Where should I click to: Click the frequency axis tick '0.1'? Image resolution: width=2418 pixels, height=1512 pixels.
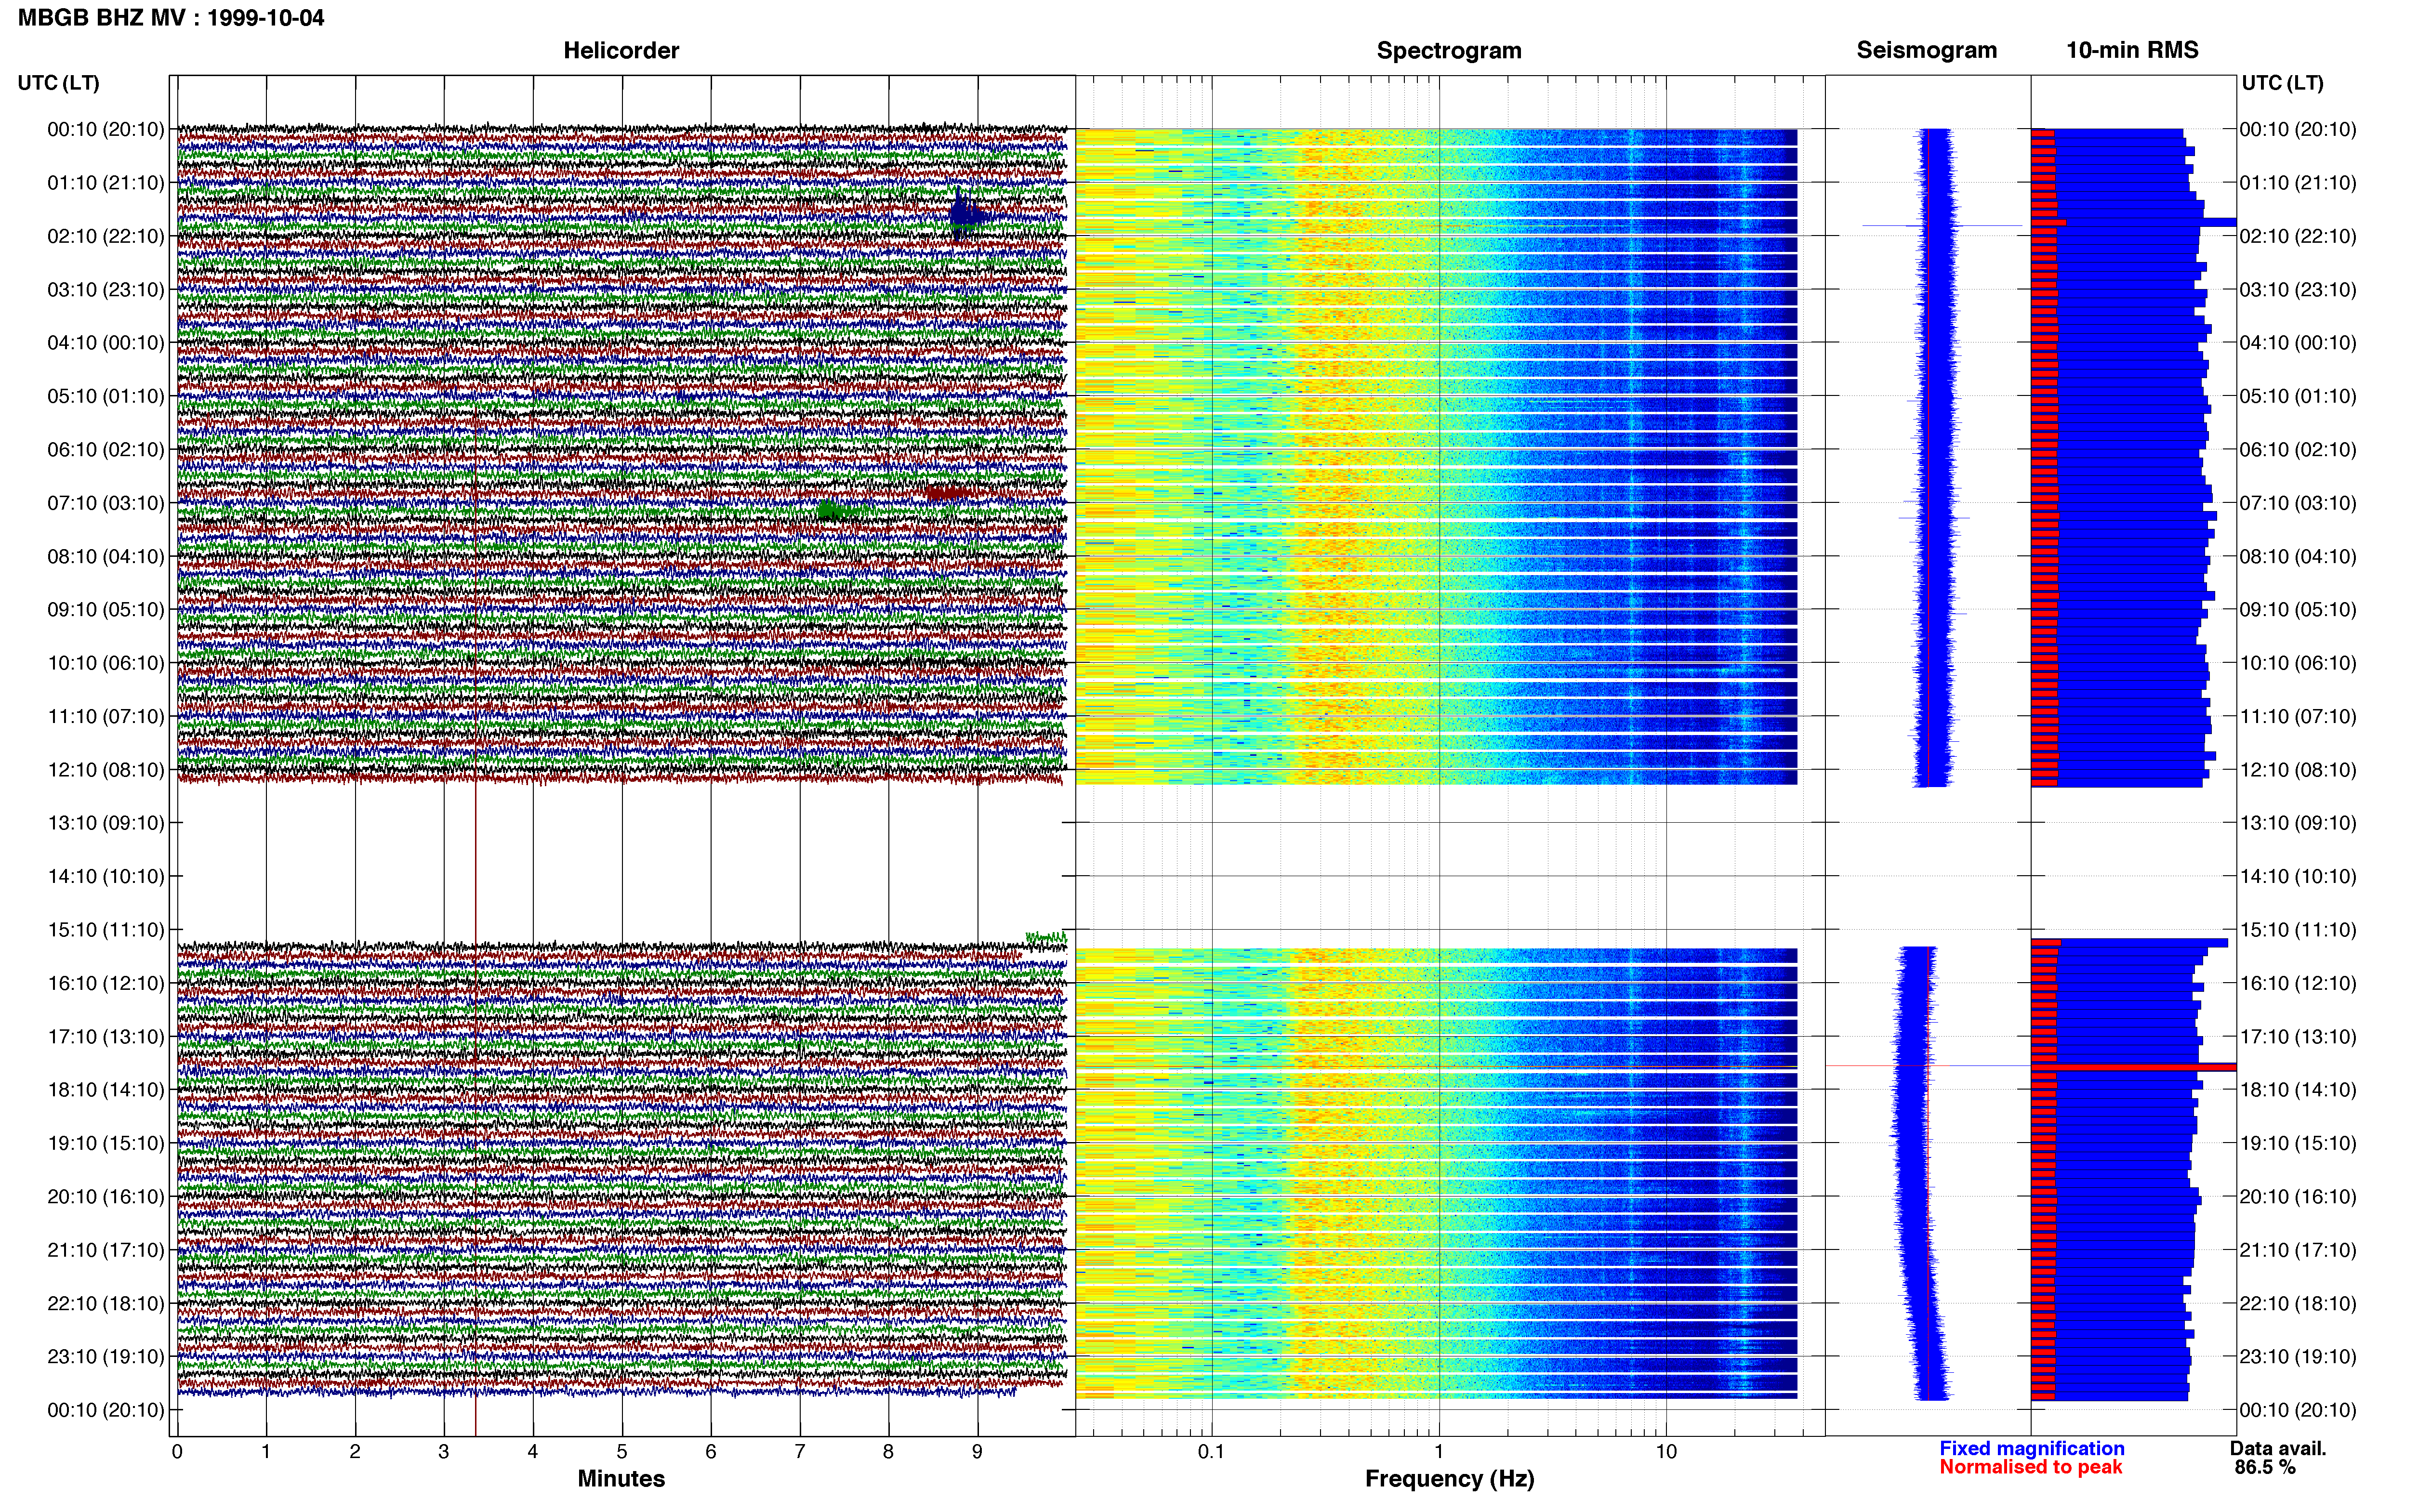coord(1211,1451)
